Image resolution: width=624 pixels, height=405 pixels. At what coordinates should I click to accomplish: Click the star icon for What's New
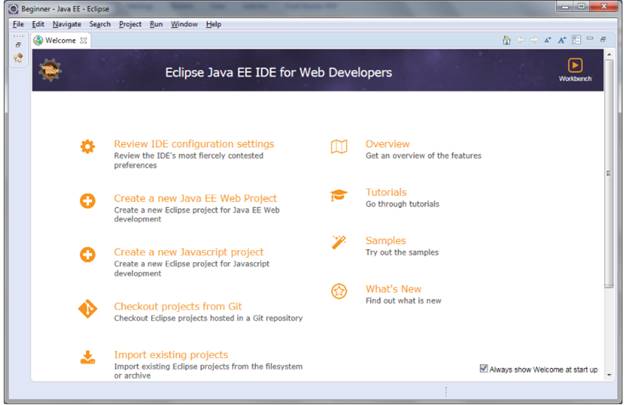tap(339, 291)
